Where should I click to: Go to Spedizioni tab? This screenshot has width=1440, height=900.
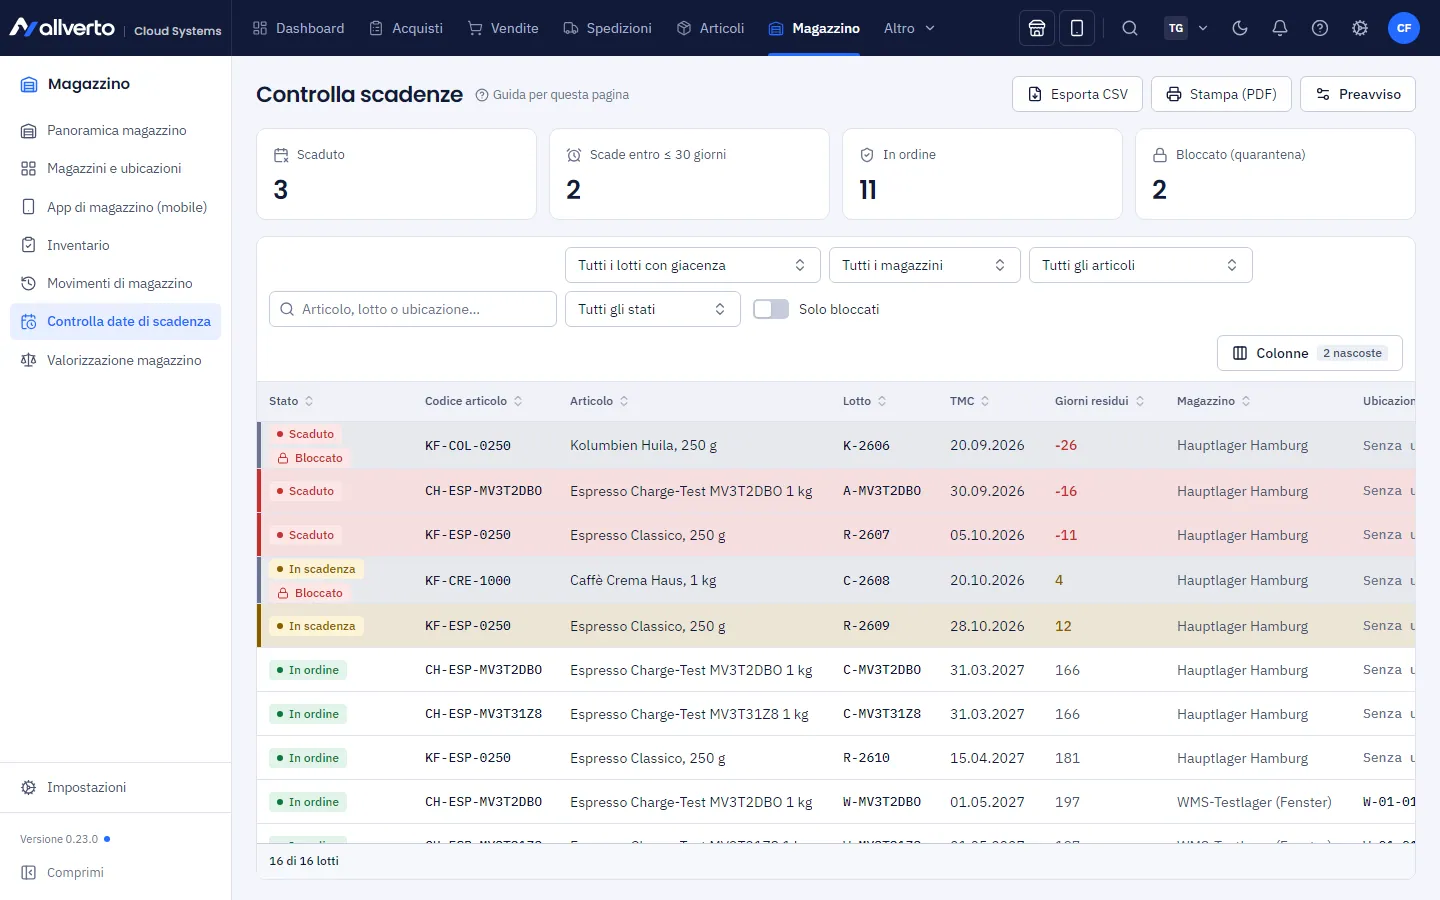tap(607, 28)
